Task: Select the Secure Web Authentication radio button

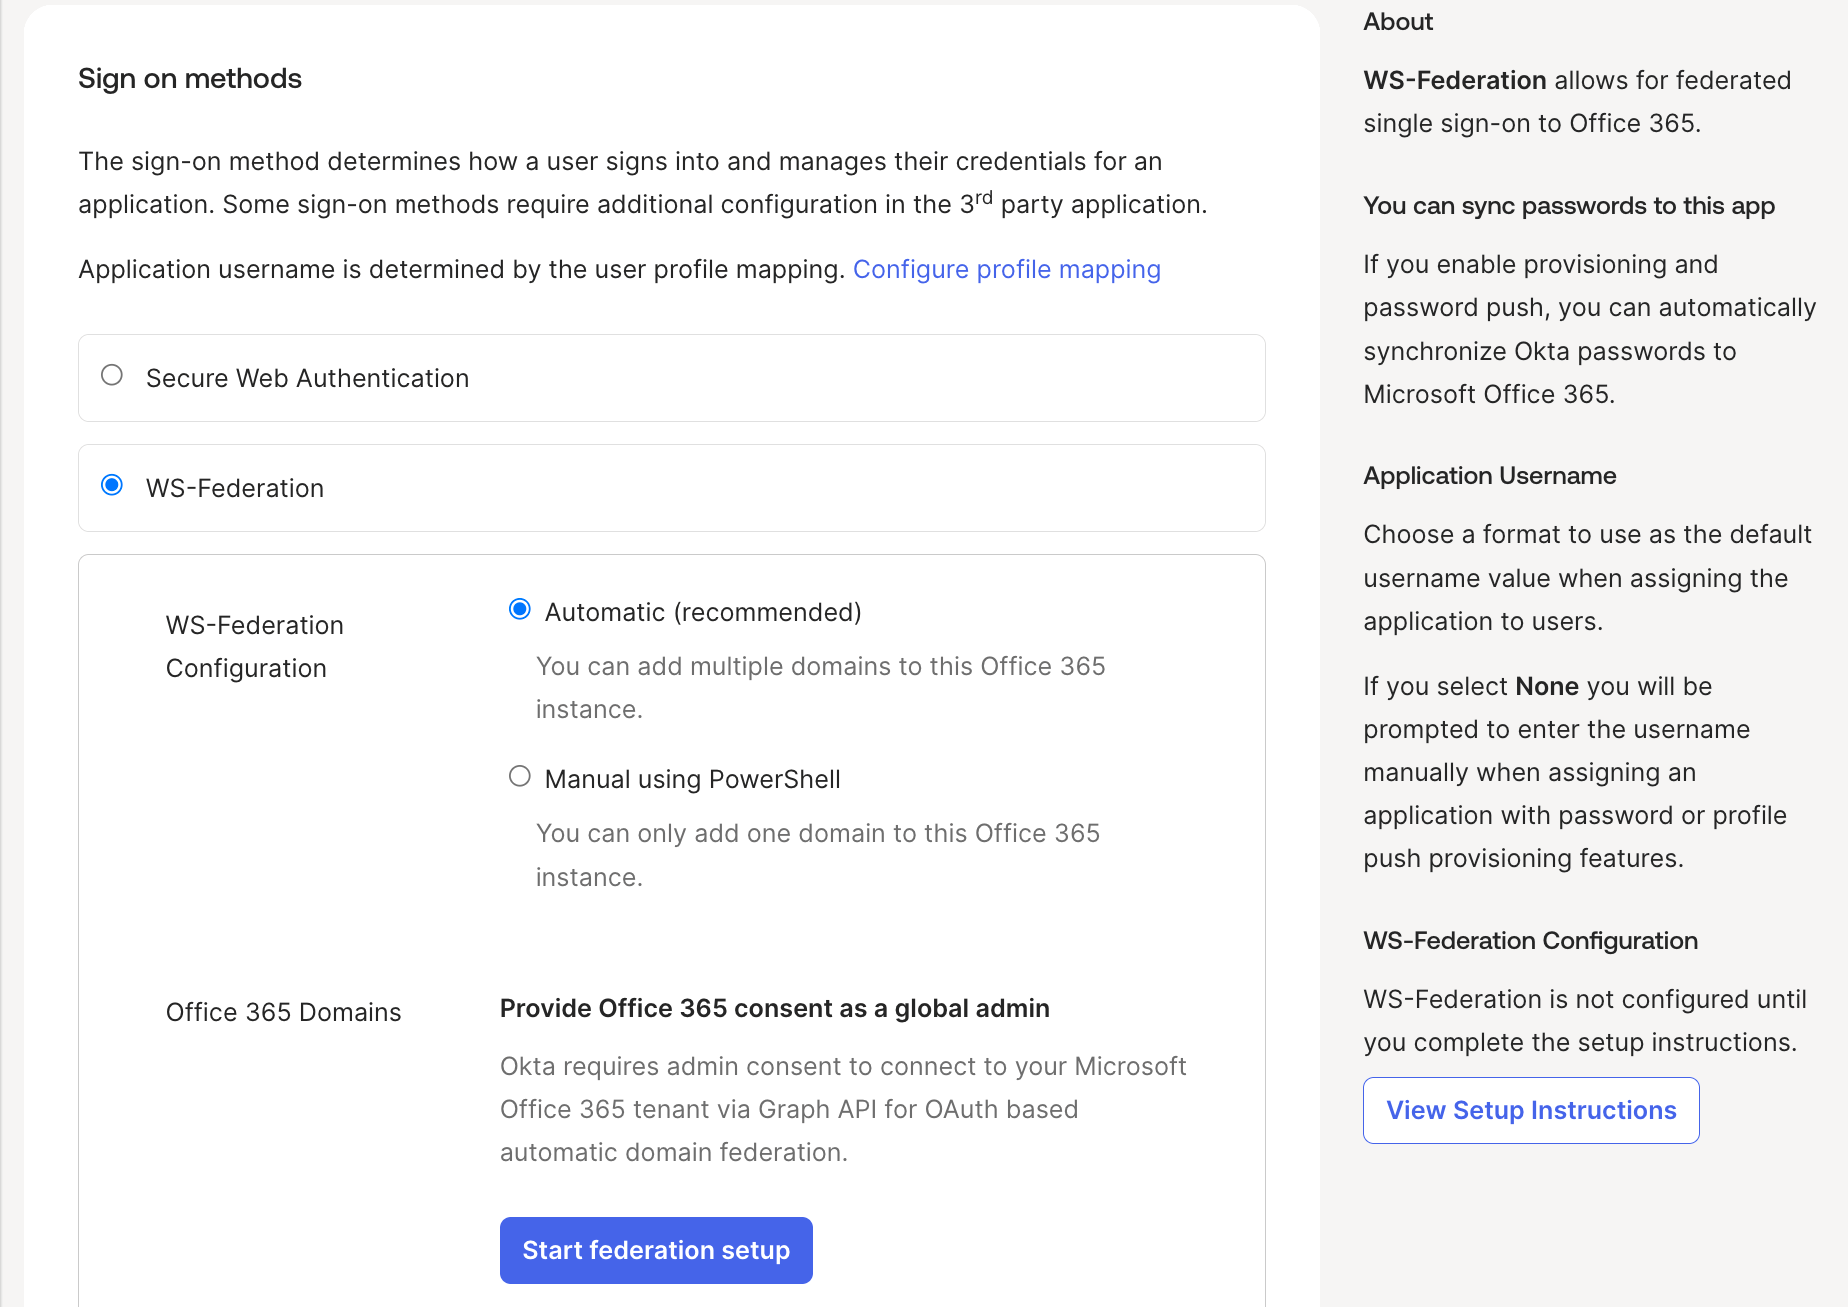Action: 112,376
